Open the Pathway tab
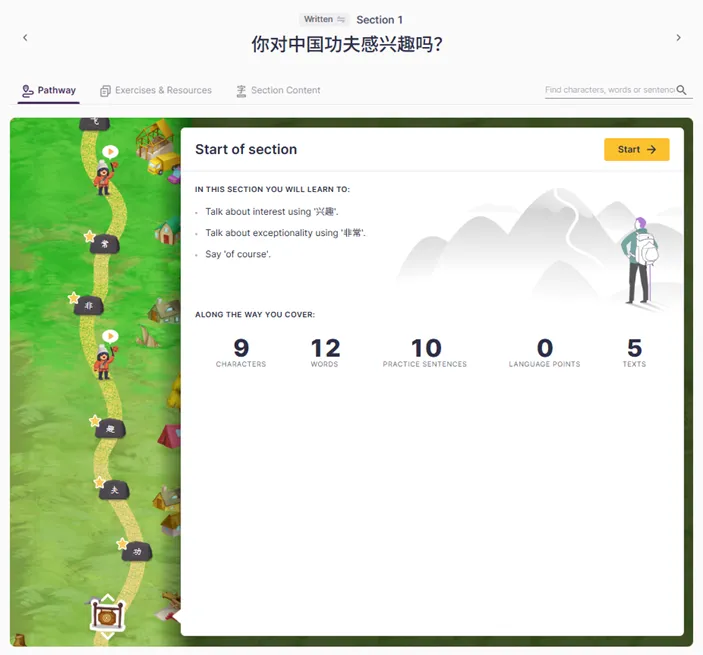The image size is (703, 655). [49, 91]
